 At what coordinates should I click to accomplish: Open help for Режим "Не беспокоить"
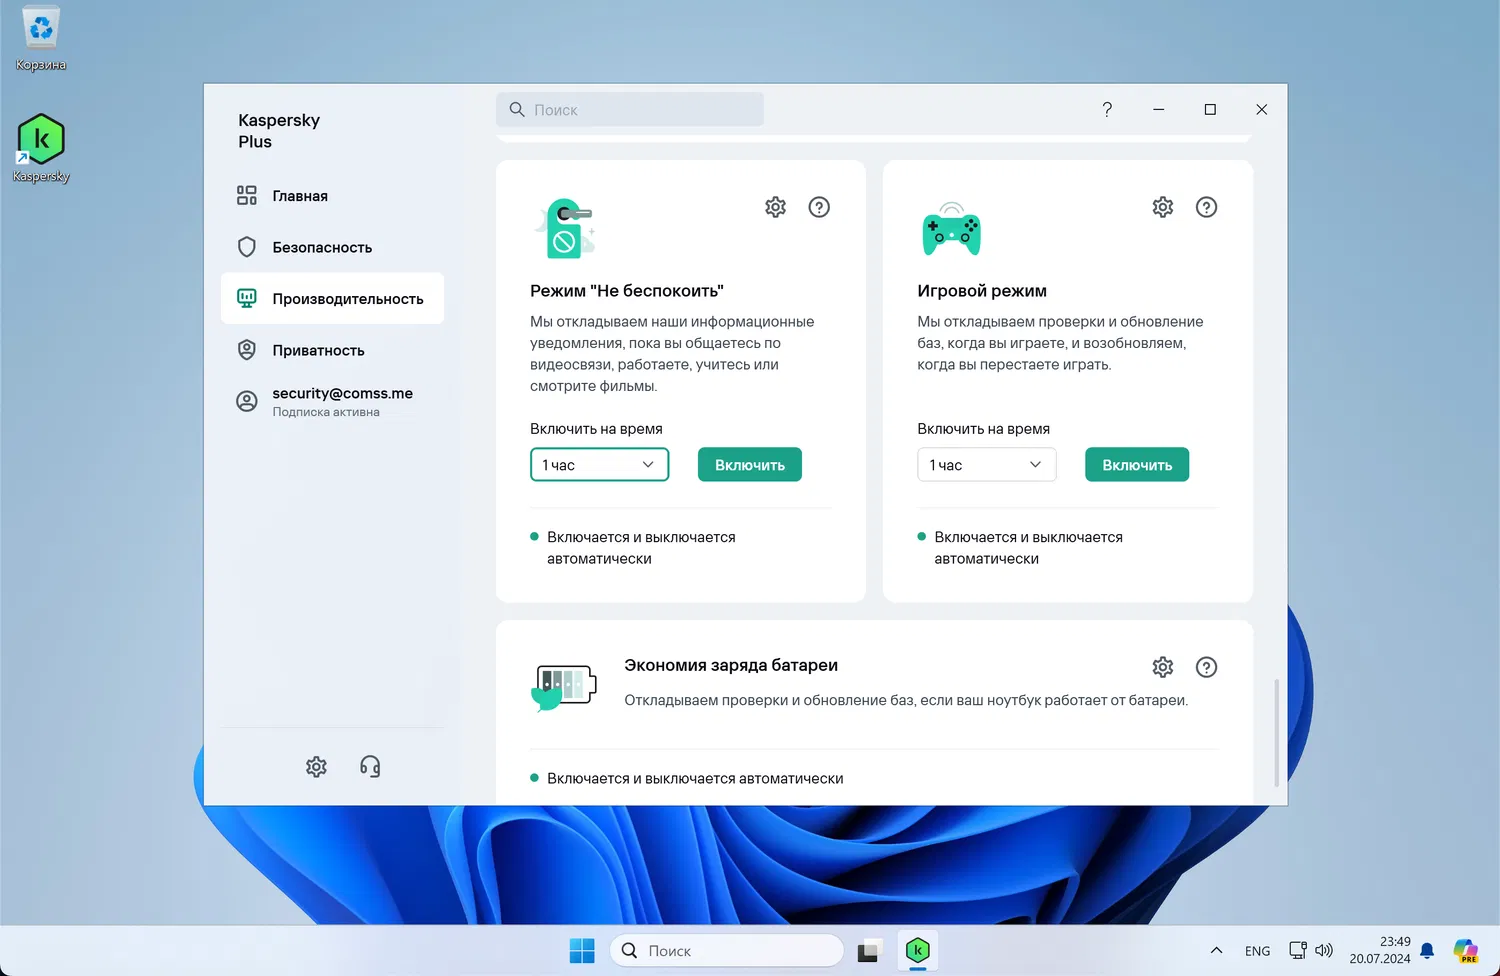tap(819, 207)
